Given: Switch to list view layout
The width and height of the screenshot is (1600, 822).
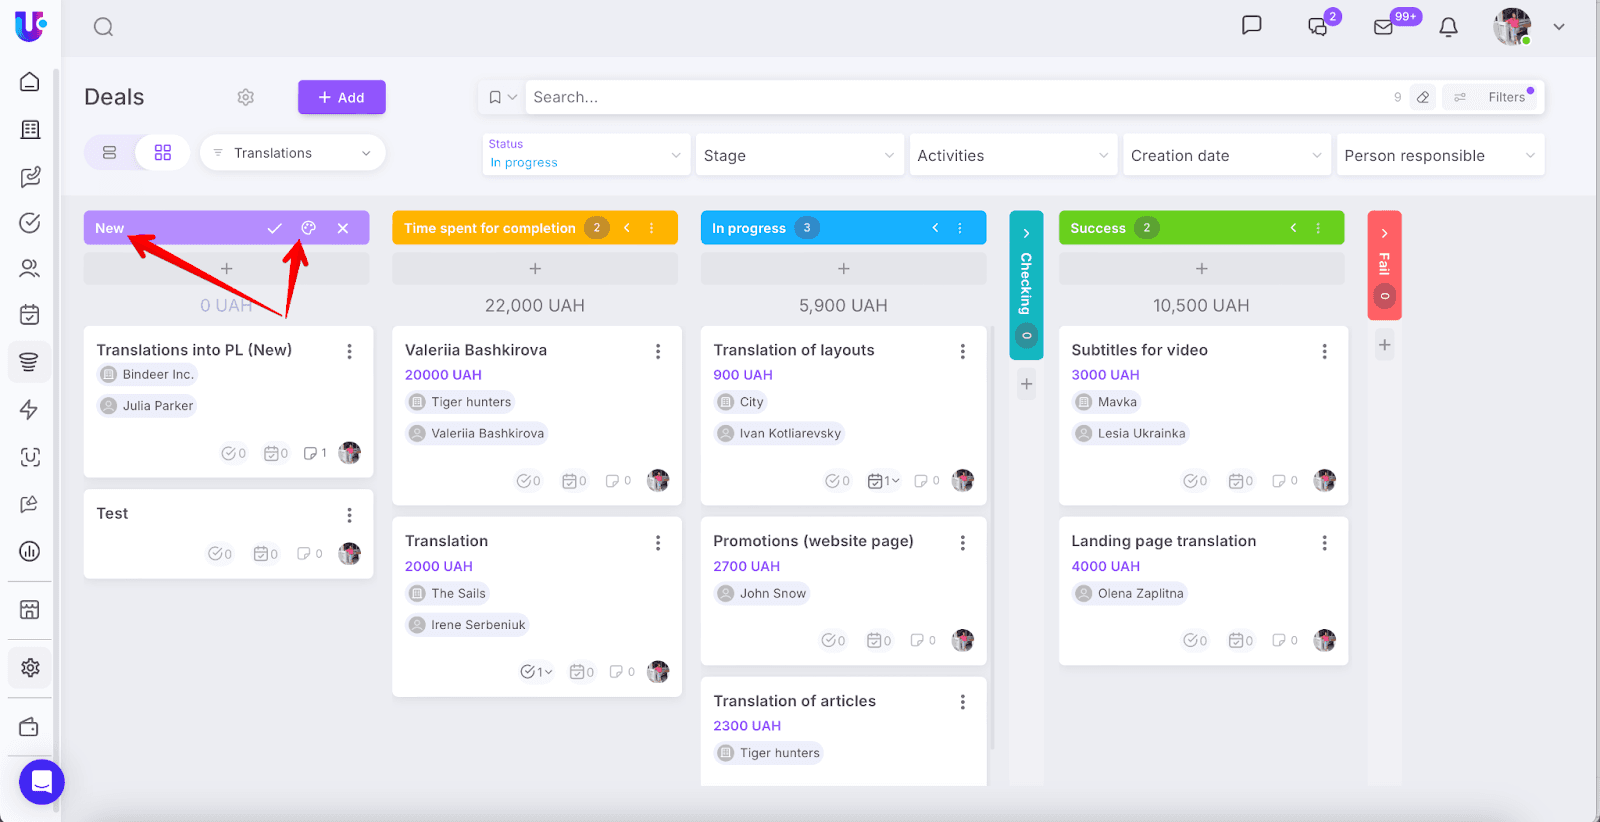Looking at the screenshot, I should [x=110, y=153].
